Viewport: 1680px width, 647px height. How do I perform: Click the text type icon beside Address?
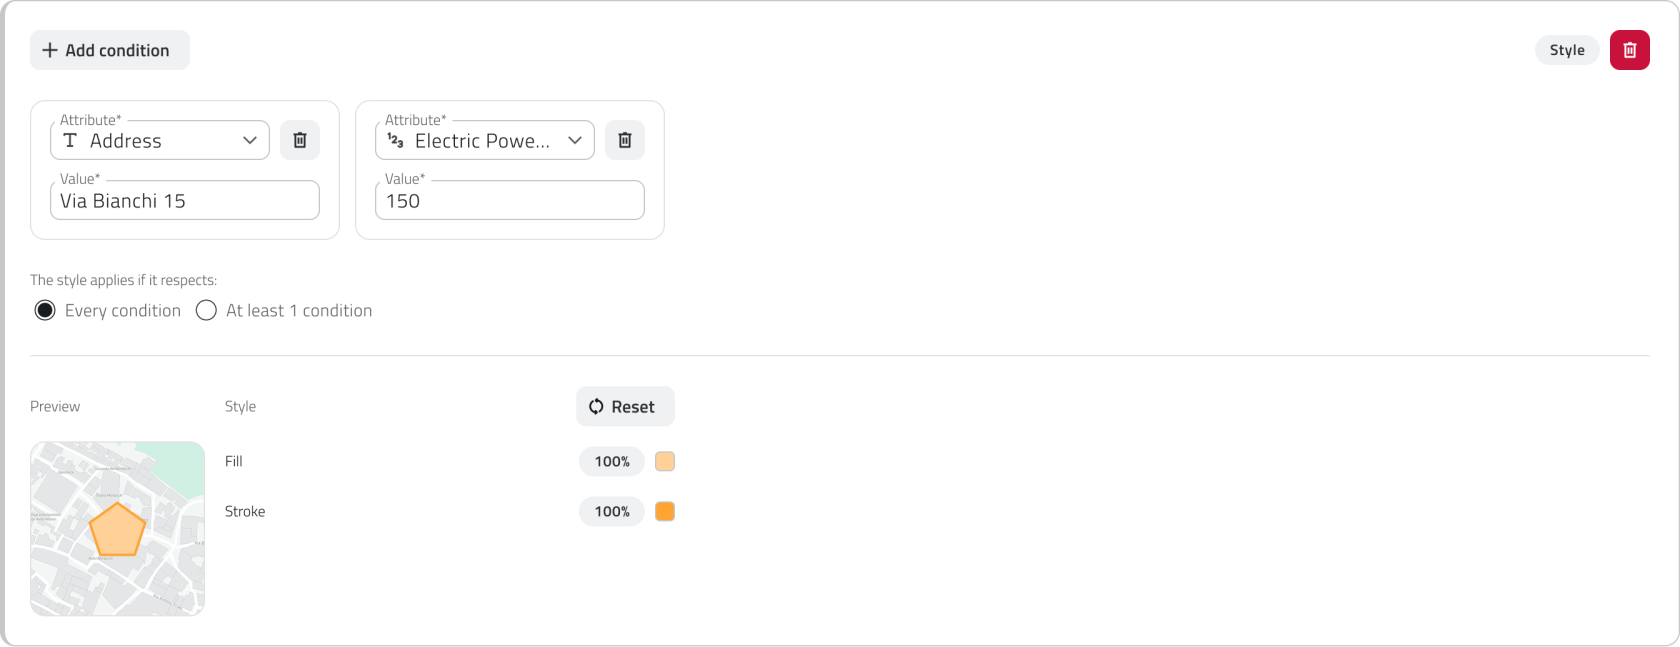click(70, 141)
